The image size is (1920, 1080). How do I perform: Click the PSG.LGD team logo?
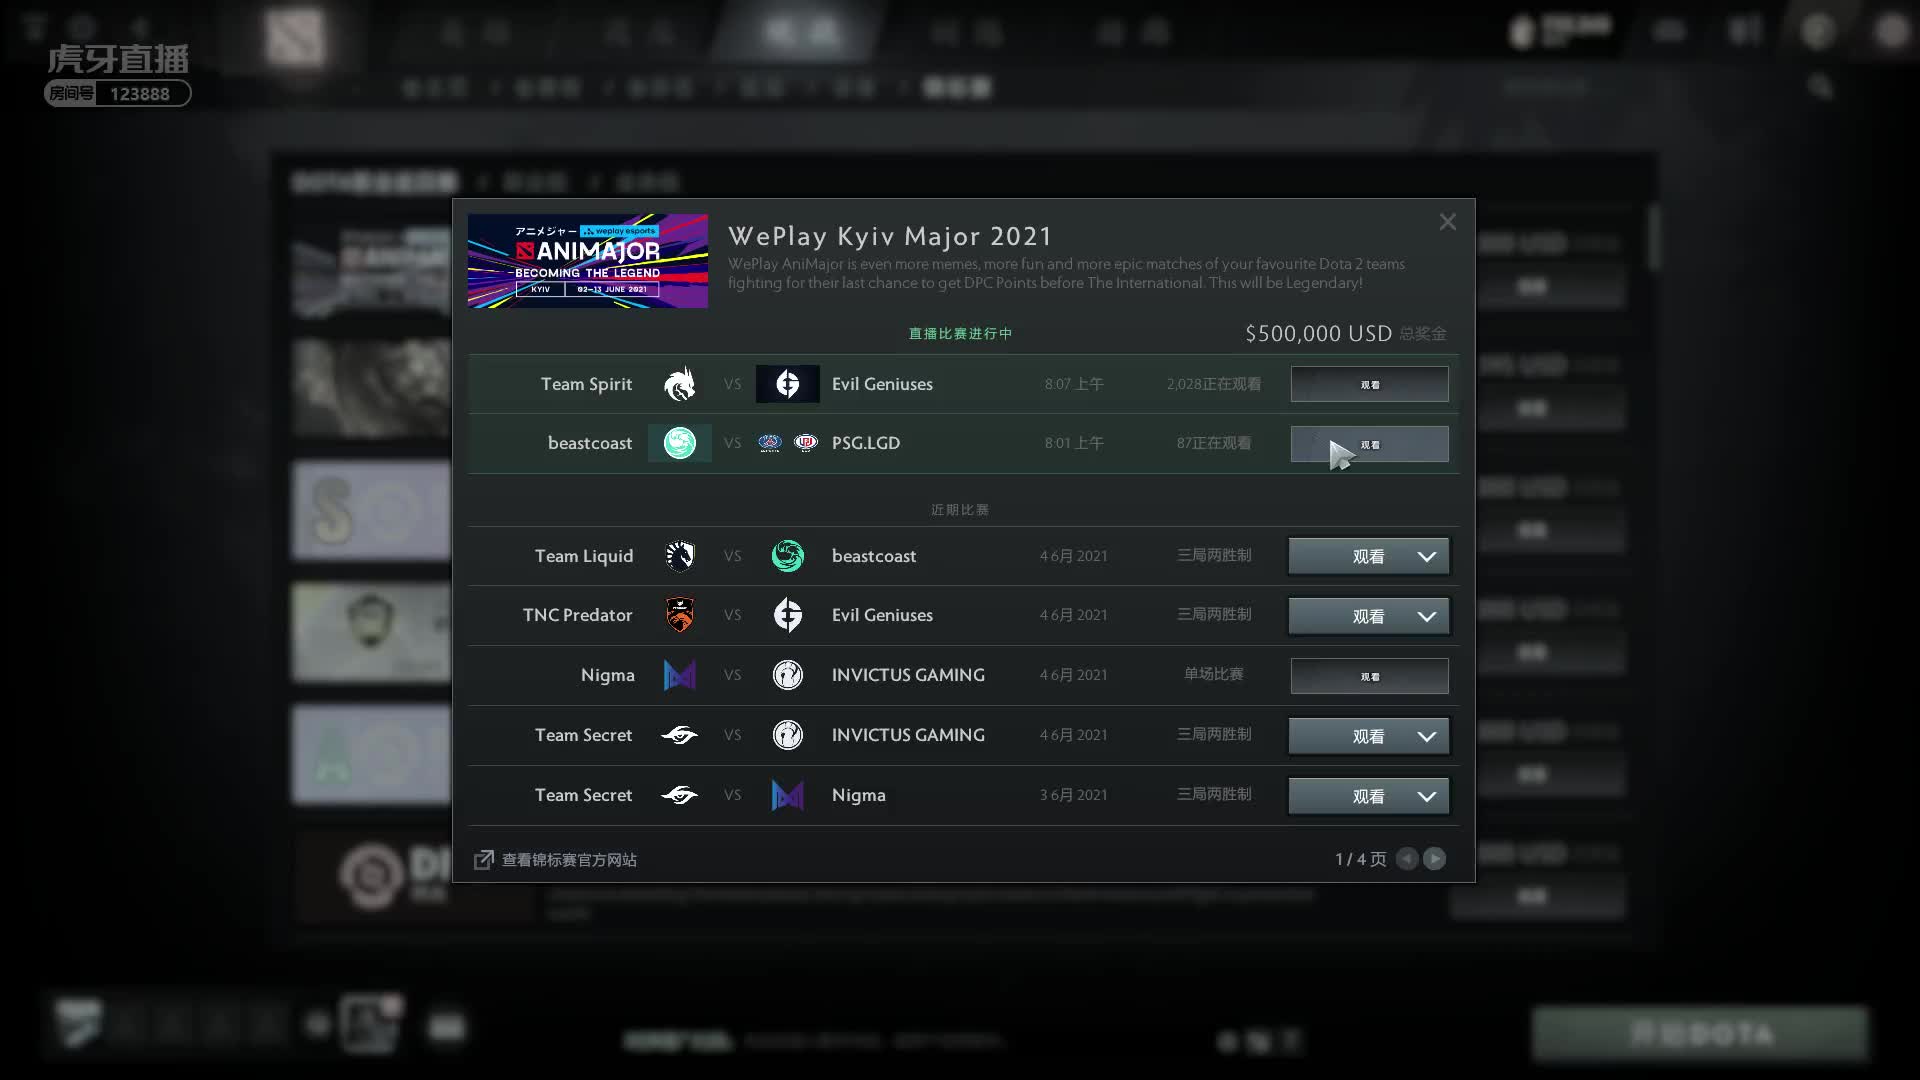pos(788,443)
